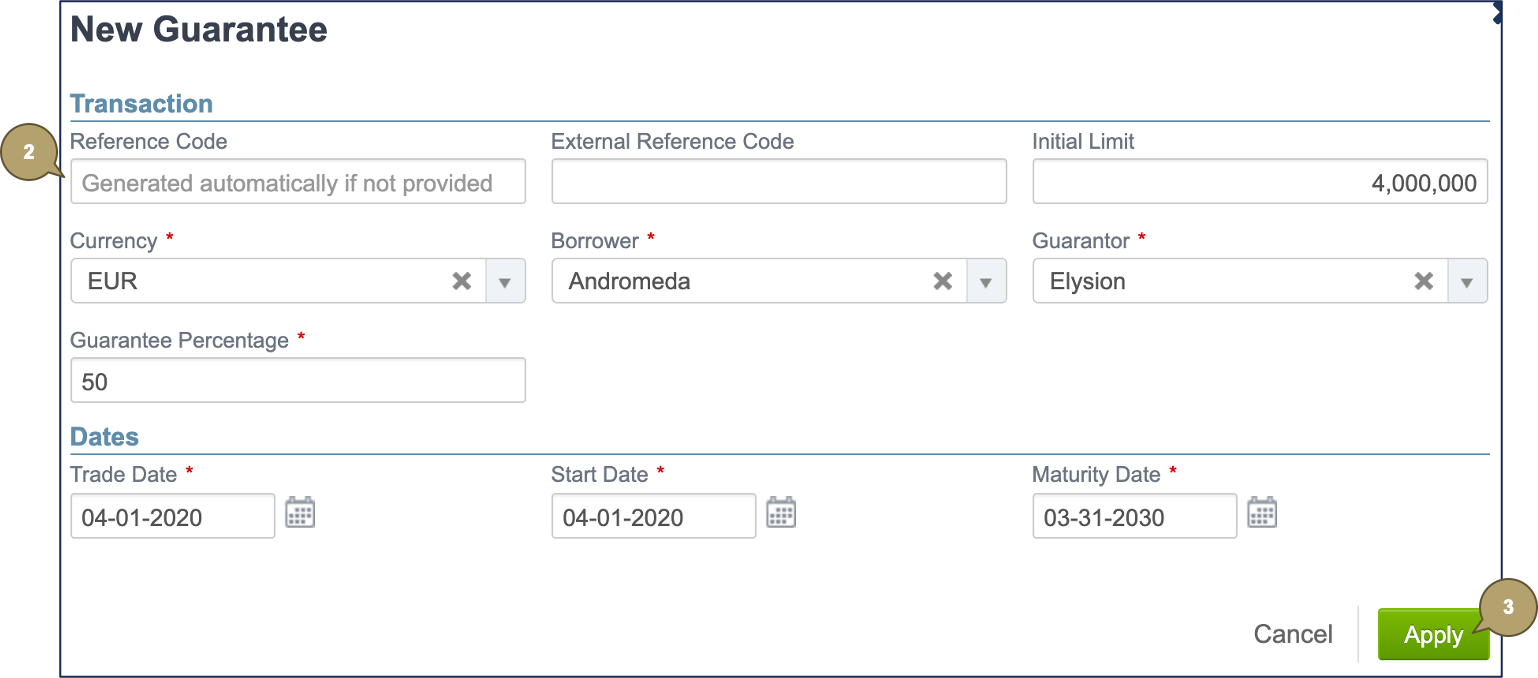
Task: Cancel the New Guarantee dialog
Action: pos(1292,635)
